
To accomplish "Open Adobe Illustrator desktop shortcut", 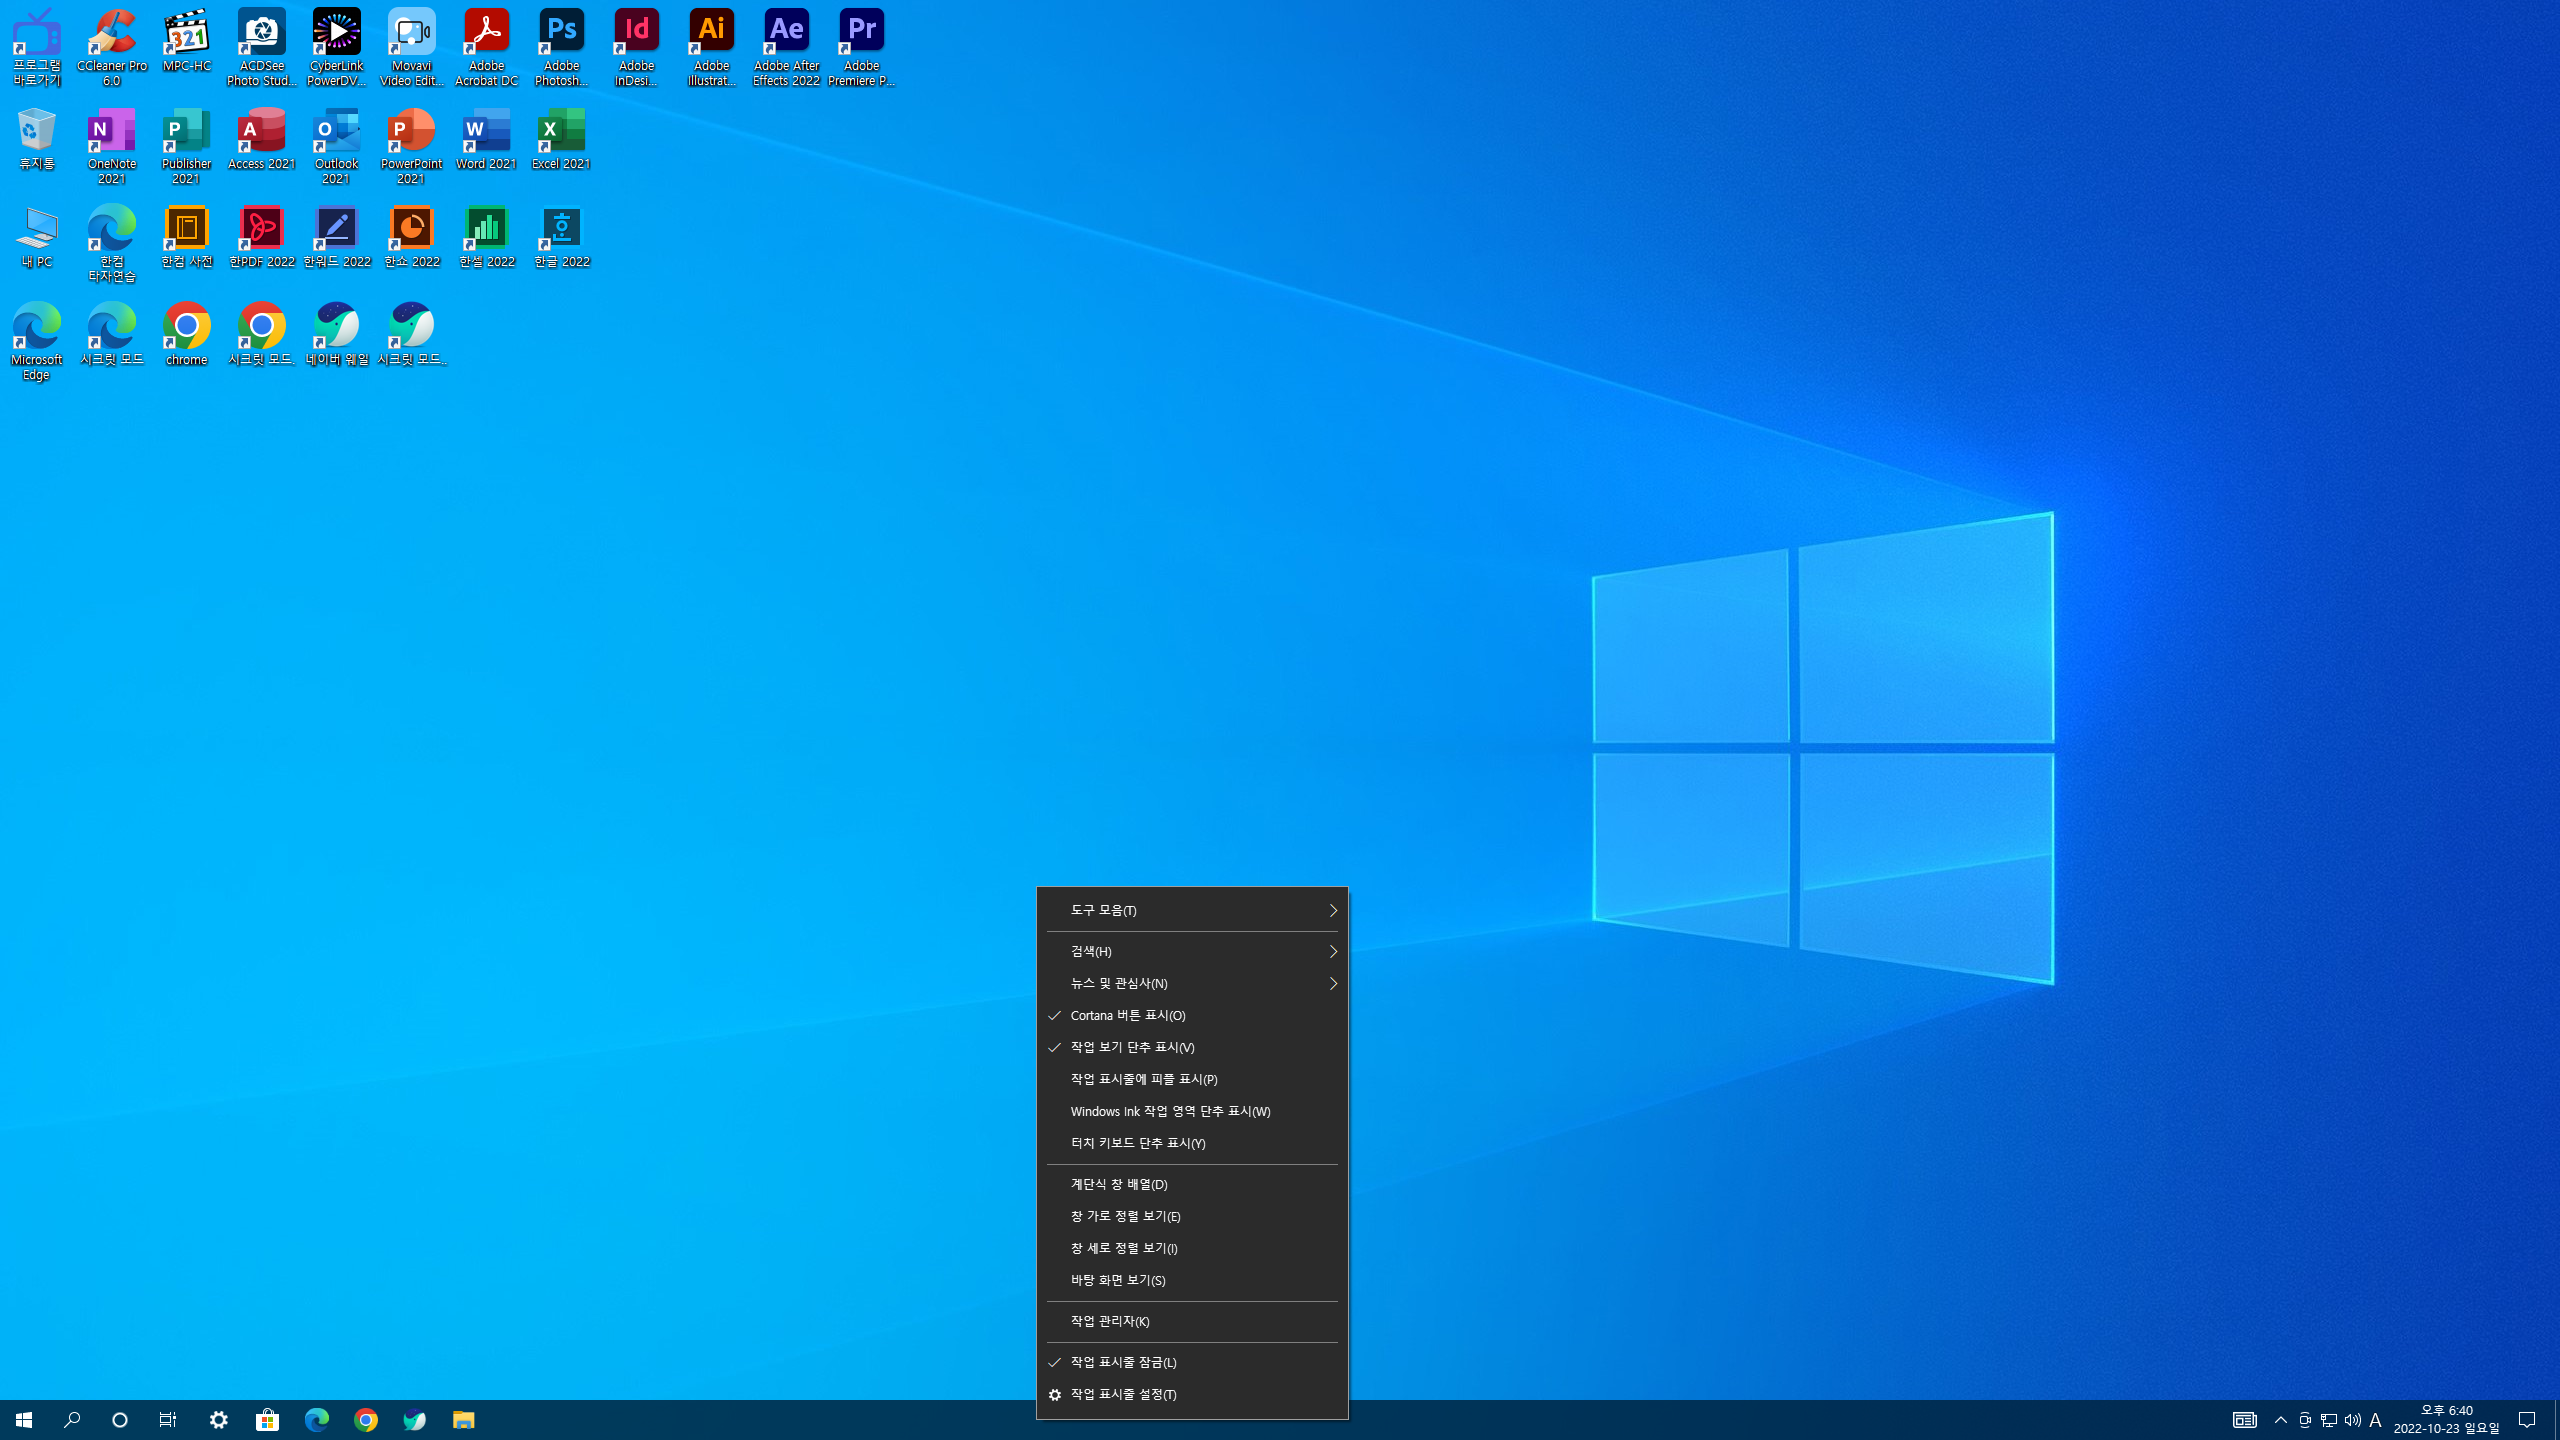I will click(x=711, y=47).
